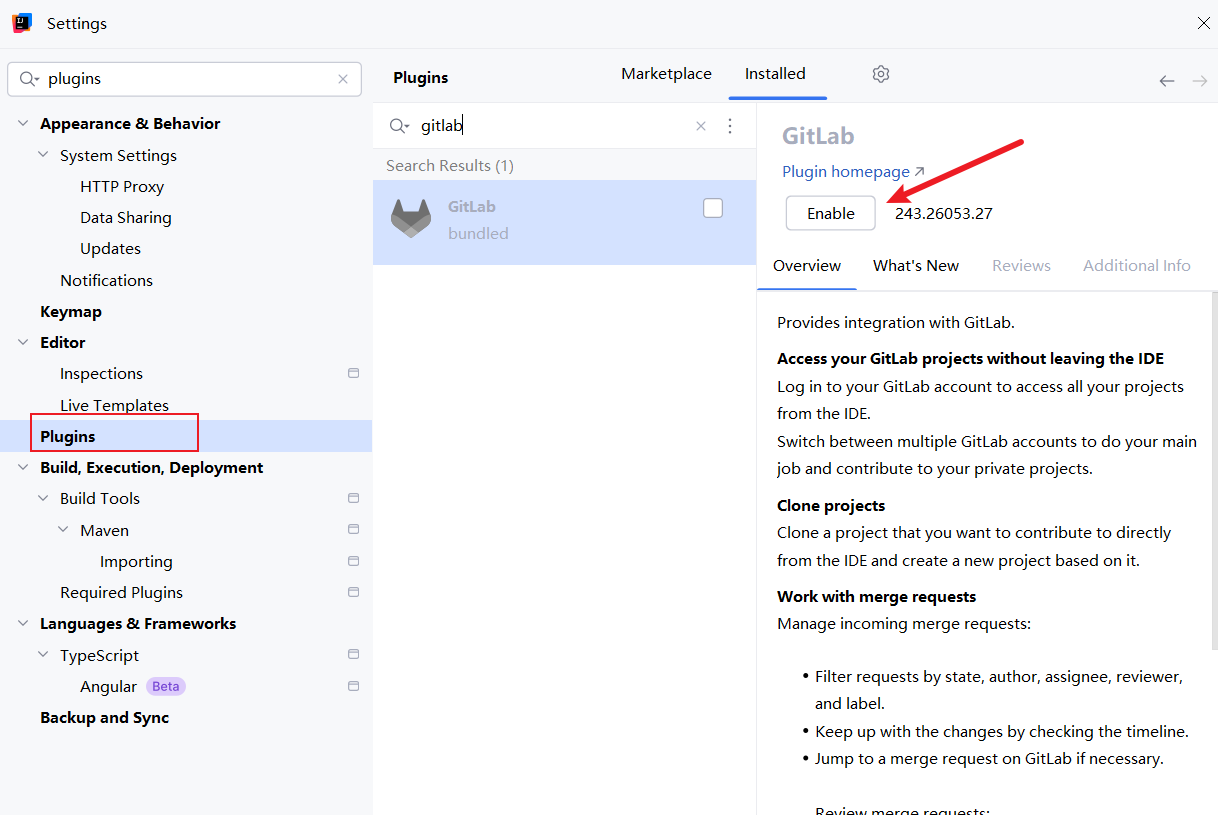Viewport: 1218px width, 815px height.
Task: Collapse the Build Tools tree node
Action: 43,499
